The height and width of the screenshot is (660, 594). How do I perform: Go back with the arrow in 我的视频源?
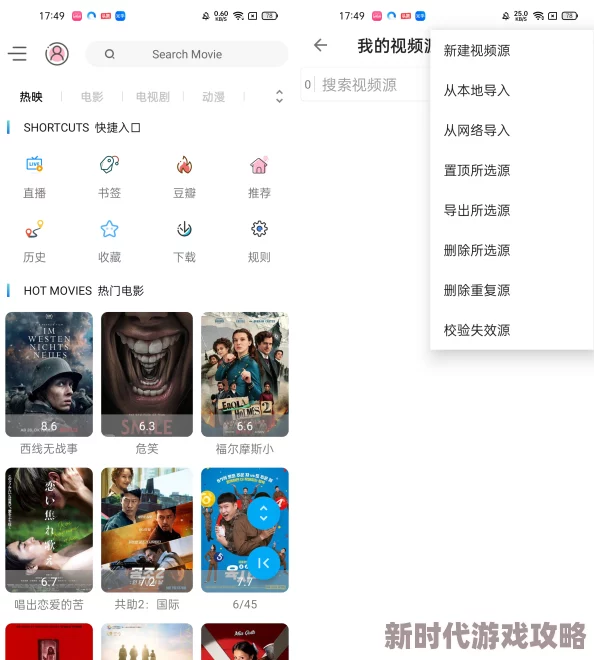320,45
